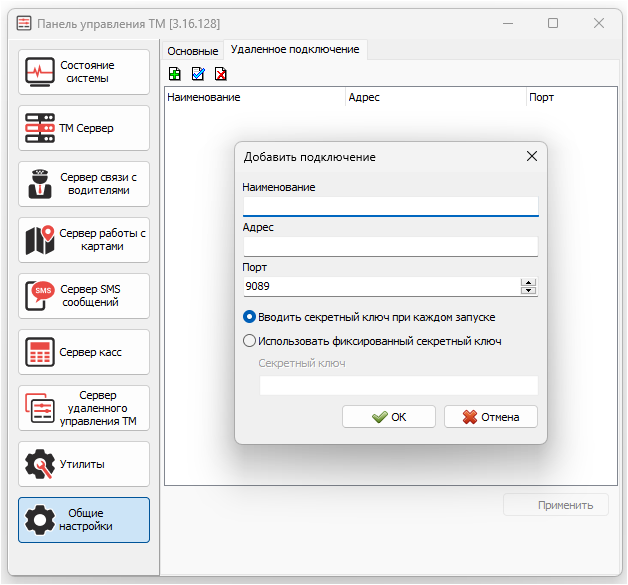Confirm the dialog with OK button
The height and width of the screenshot is (585, 628).
388,417
